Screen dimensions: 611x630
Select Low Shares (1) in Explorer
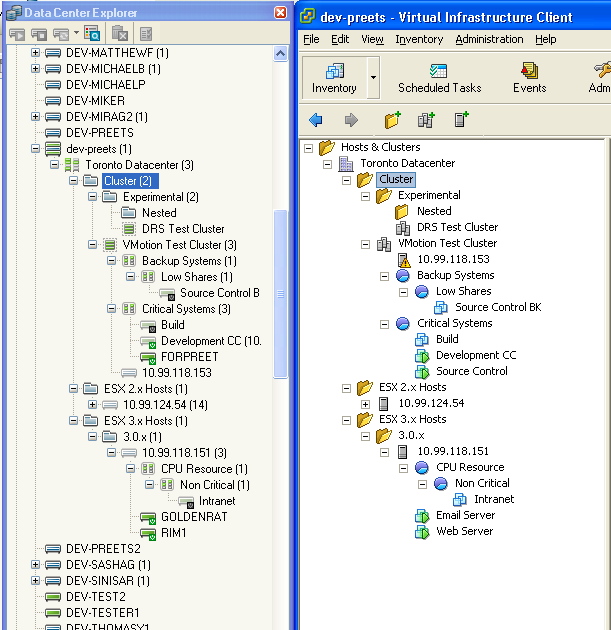(197, 277)
